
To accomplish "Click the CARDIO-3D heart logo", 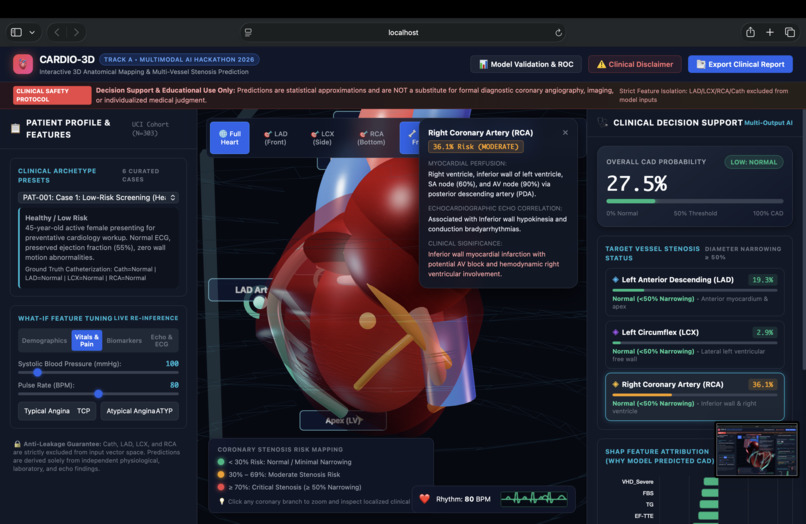I will point(23,64).
